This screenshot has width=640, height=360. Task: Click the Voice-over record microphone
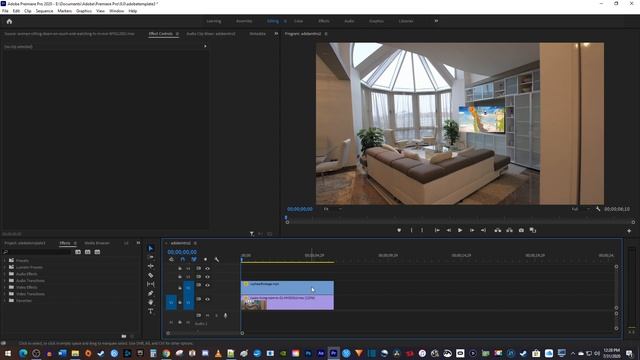(225, 316)
